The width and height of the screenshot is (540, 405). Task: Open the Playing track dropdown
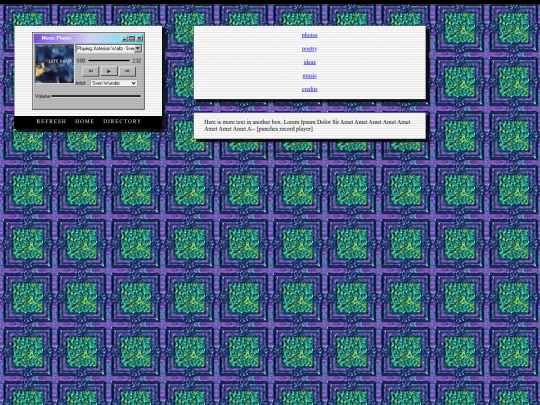click(x=137, y=49)
